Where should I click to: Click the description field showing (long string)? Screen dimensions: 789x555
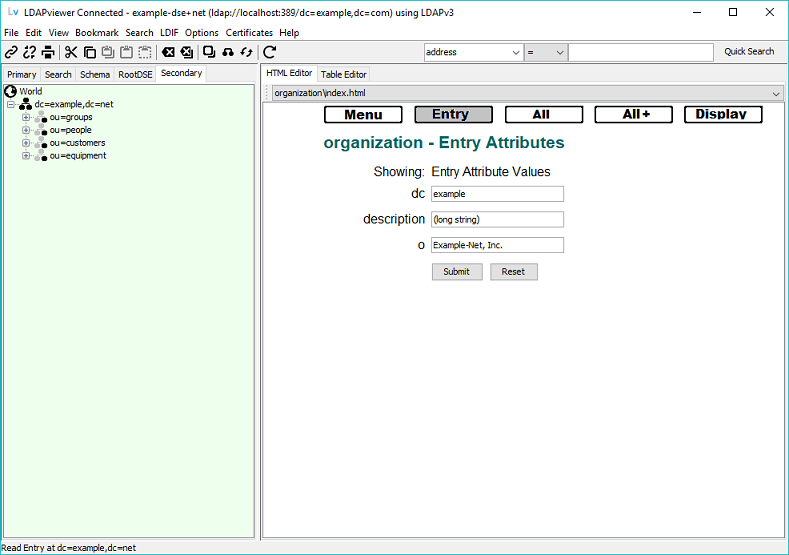(497, 219)
